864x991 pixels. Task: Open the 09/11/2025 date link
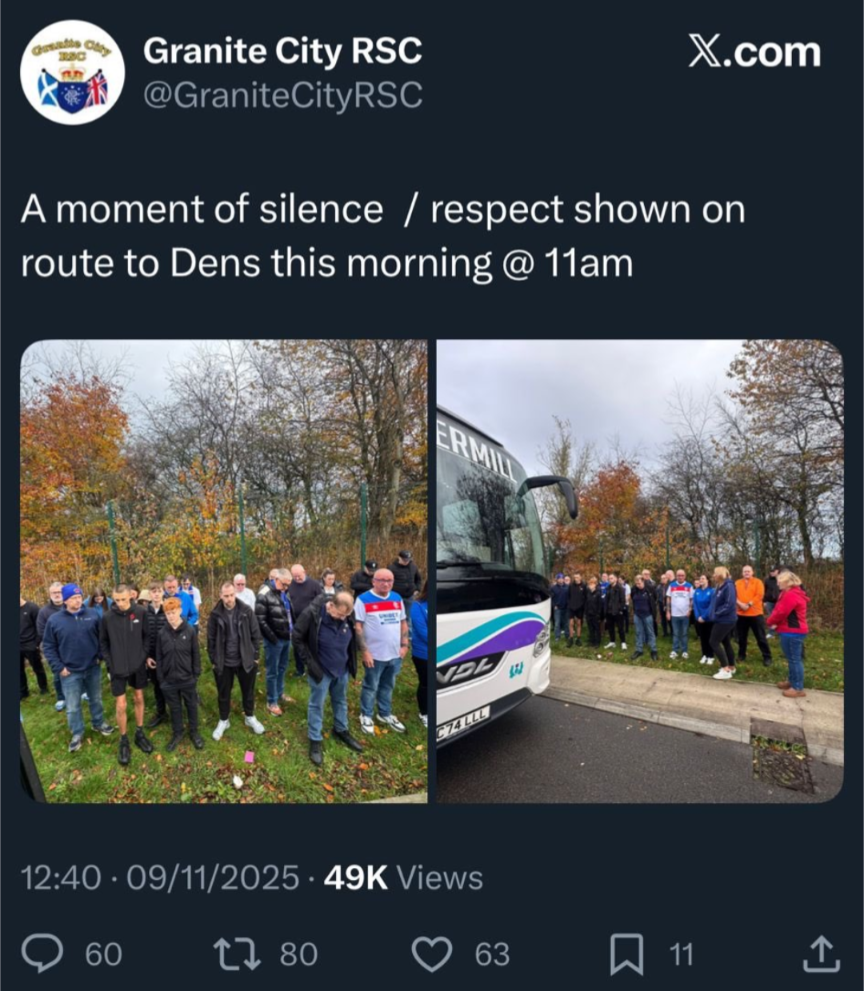[213, 877]
